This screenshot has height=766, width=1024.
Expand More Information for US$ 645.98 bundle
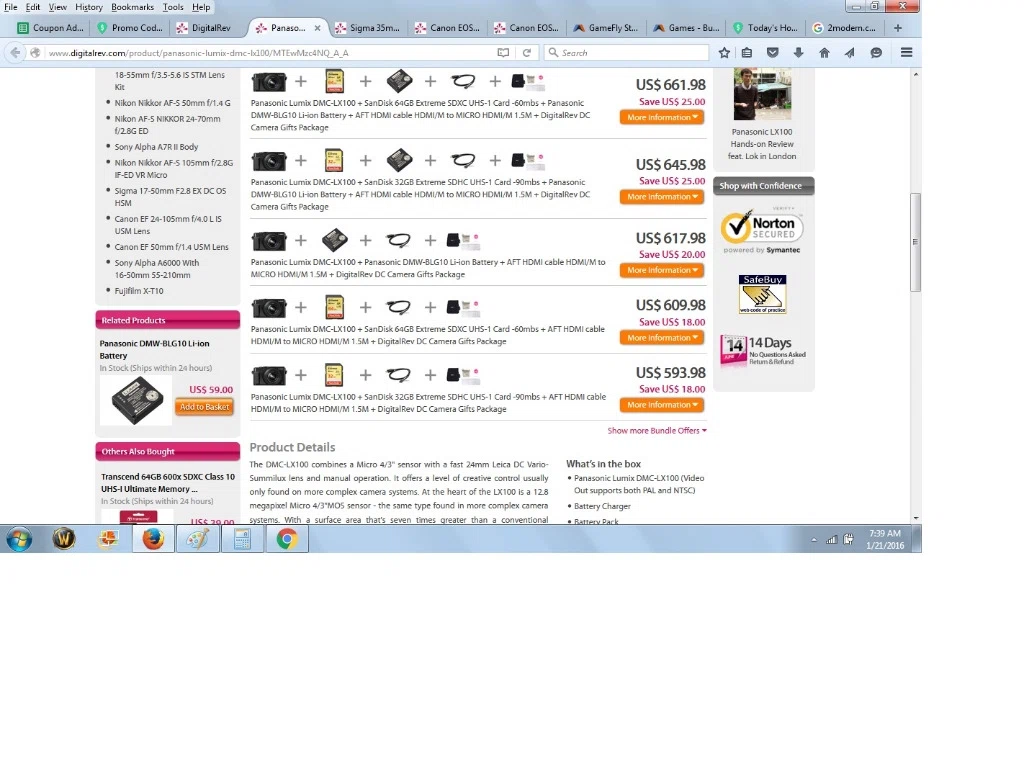pos(662,197)
